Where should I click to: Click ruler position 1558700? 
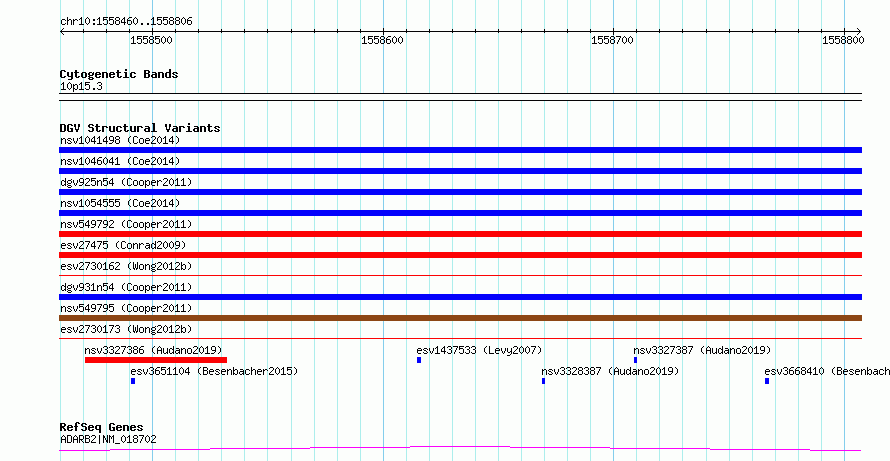tap(612, 40)
